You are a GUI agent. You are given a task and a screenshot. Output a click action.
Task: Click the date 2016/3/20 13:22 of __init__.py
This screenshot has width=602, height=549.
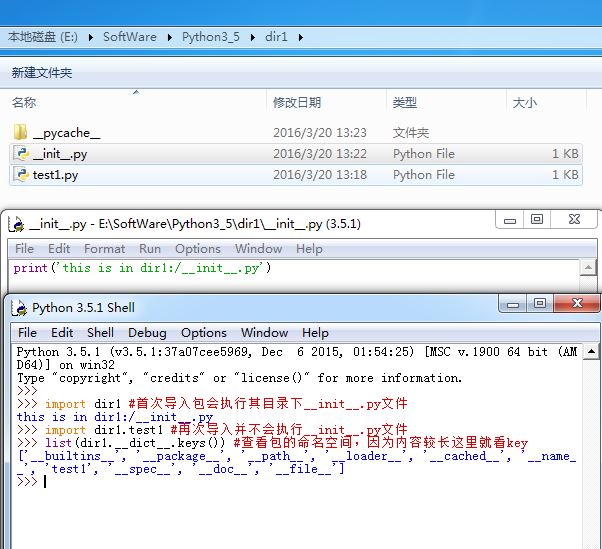point(320,154)
